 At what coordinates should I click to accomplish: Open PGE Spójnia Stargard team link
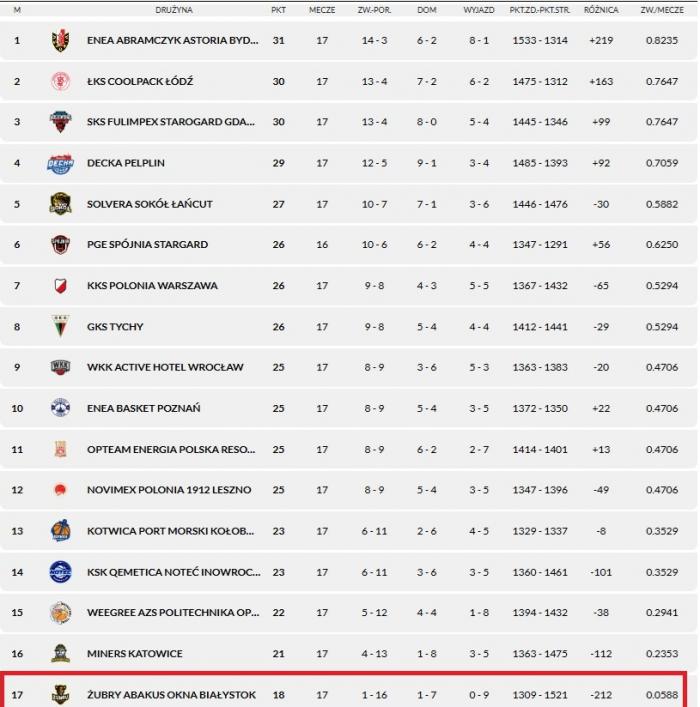coord(147,245)
